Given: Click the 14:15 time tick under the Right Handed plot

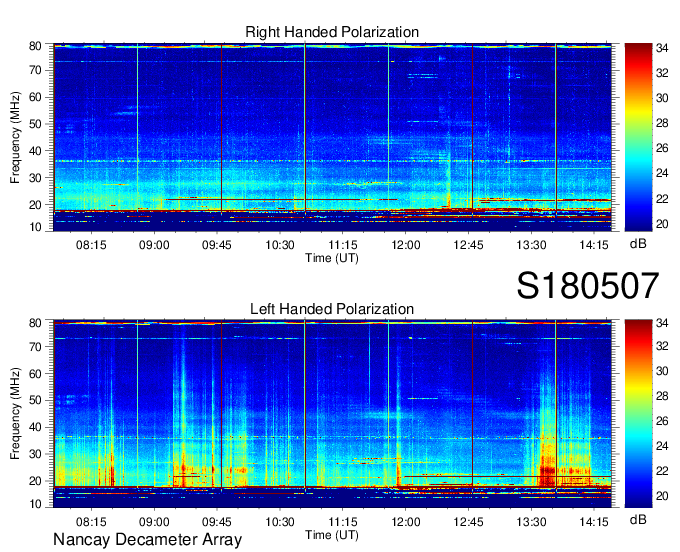Looking at the screenshot, I should tap(594, 245).
